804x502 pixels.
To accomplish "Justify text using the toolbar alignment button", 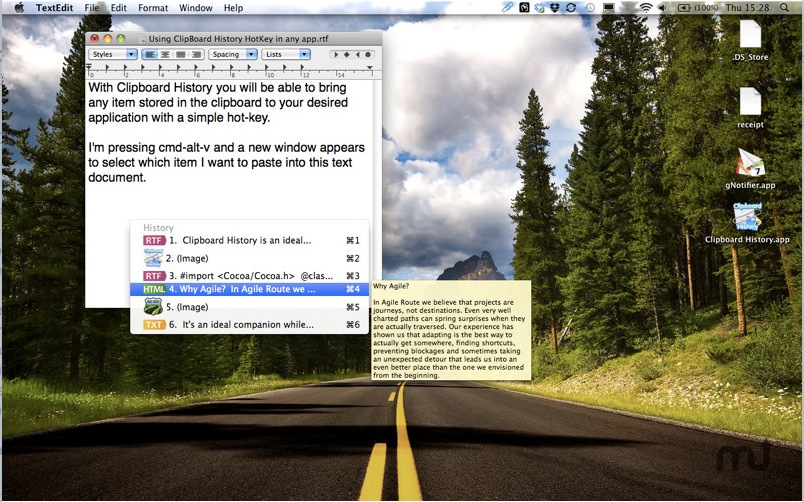I will (x=180, y=54).
